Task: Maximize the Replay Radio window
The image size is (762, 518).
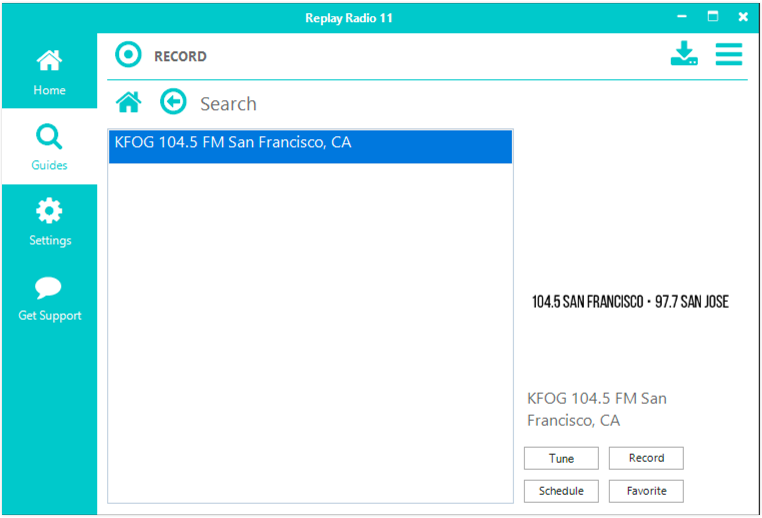Action: click(x=712, y=17)
